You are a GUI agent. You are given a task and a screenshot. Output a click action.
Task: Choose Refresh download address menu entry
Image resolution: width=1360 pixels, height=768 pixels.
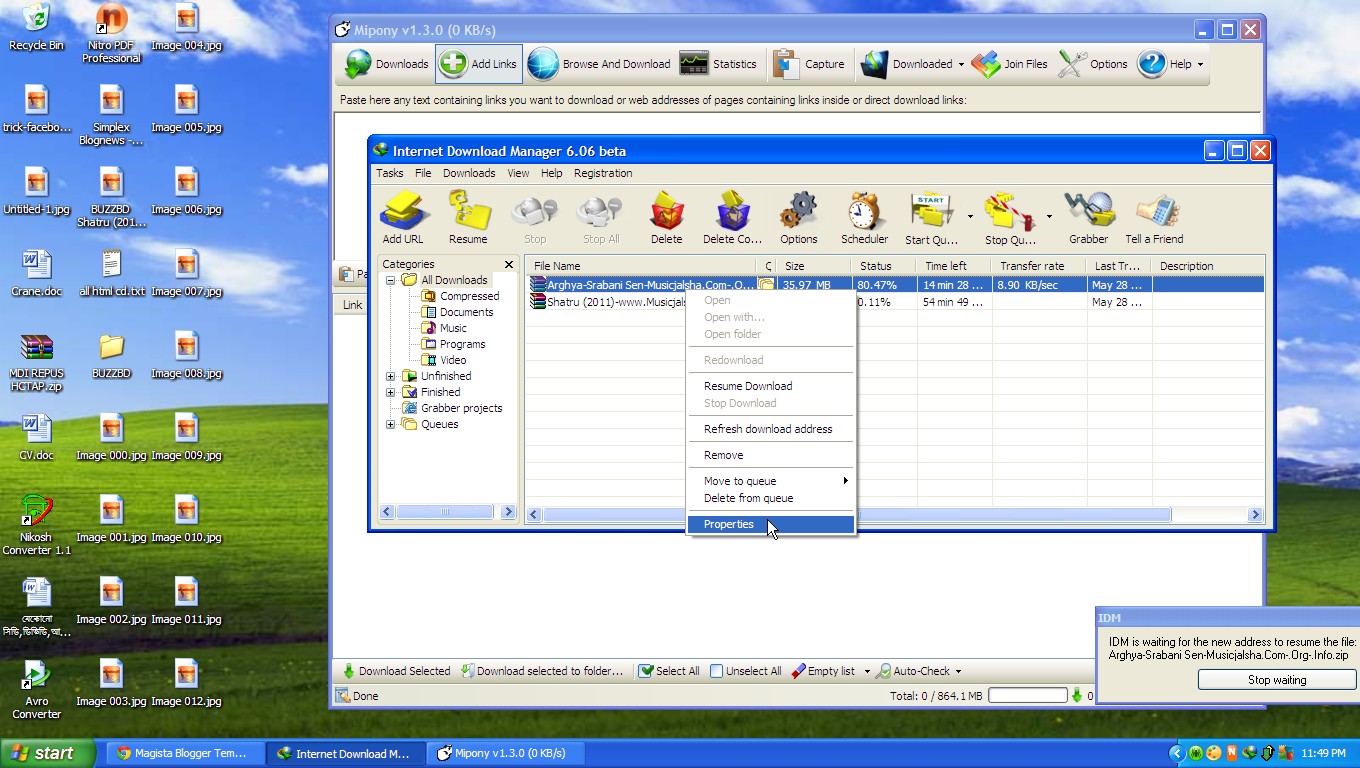click(x=771, y=429)
